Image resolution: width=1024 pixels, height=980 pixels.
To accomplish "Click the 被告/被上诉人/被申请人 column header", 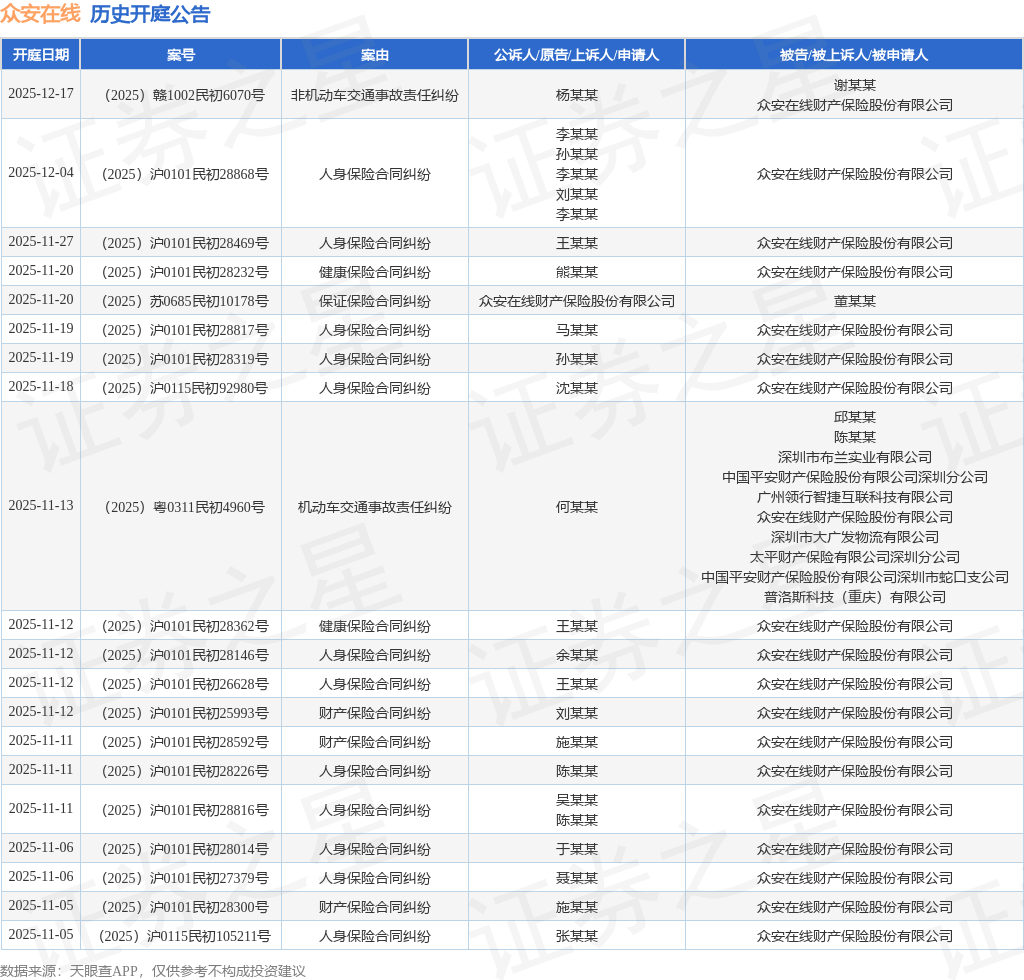I will pos(854,55).
